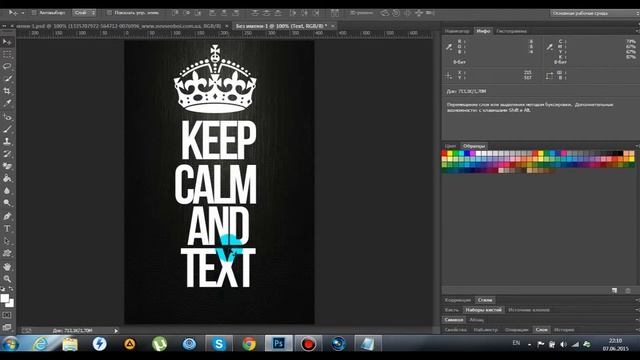Viewport: 640px width, 360px height.
Task: Select the Dodge tool
Action: tap(7, 203)
